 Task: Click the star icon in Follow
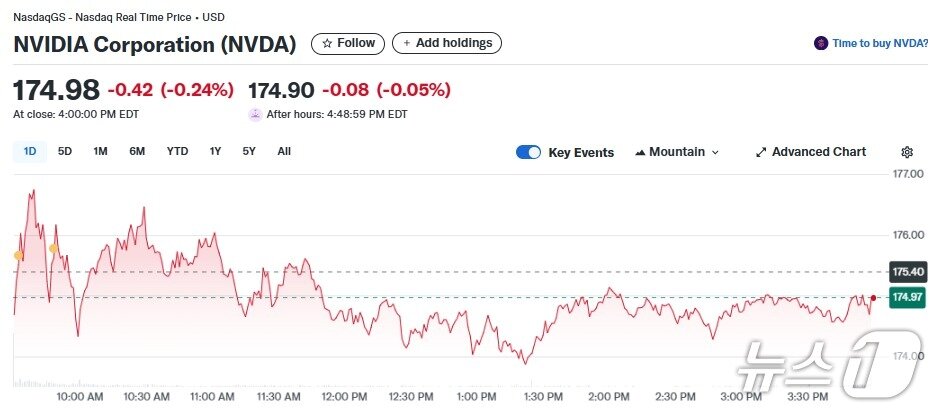[x=327, y=43]
